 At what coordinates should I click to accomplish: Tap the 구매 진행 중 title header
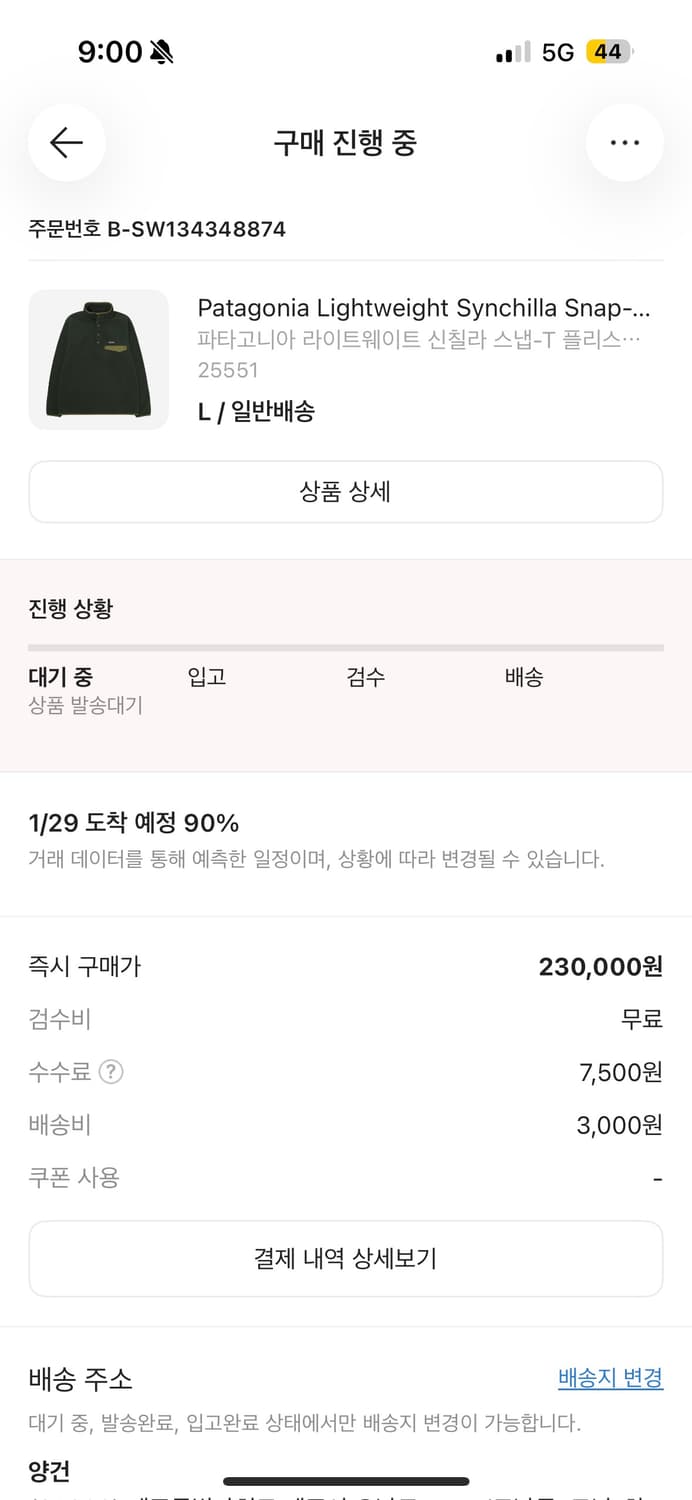[346, 143]
